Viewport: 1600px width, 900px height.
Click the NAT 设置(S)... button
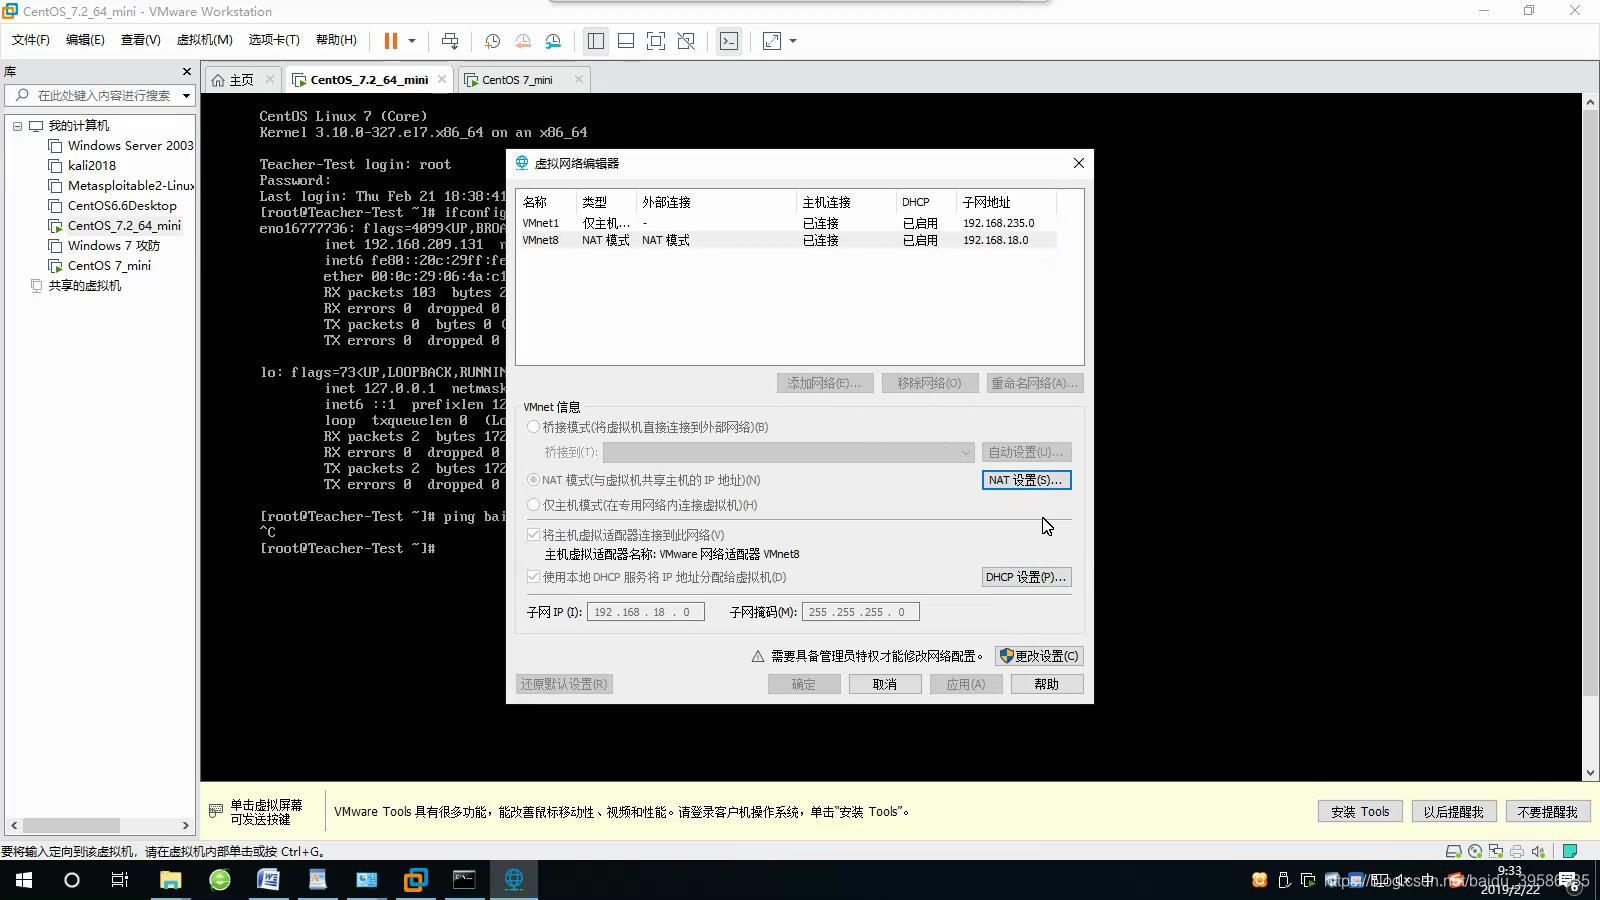point(1026,480)
